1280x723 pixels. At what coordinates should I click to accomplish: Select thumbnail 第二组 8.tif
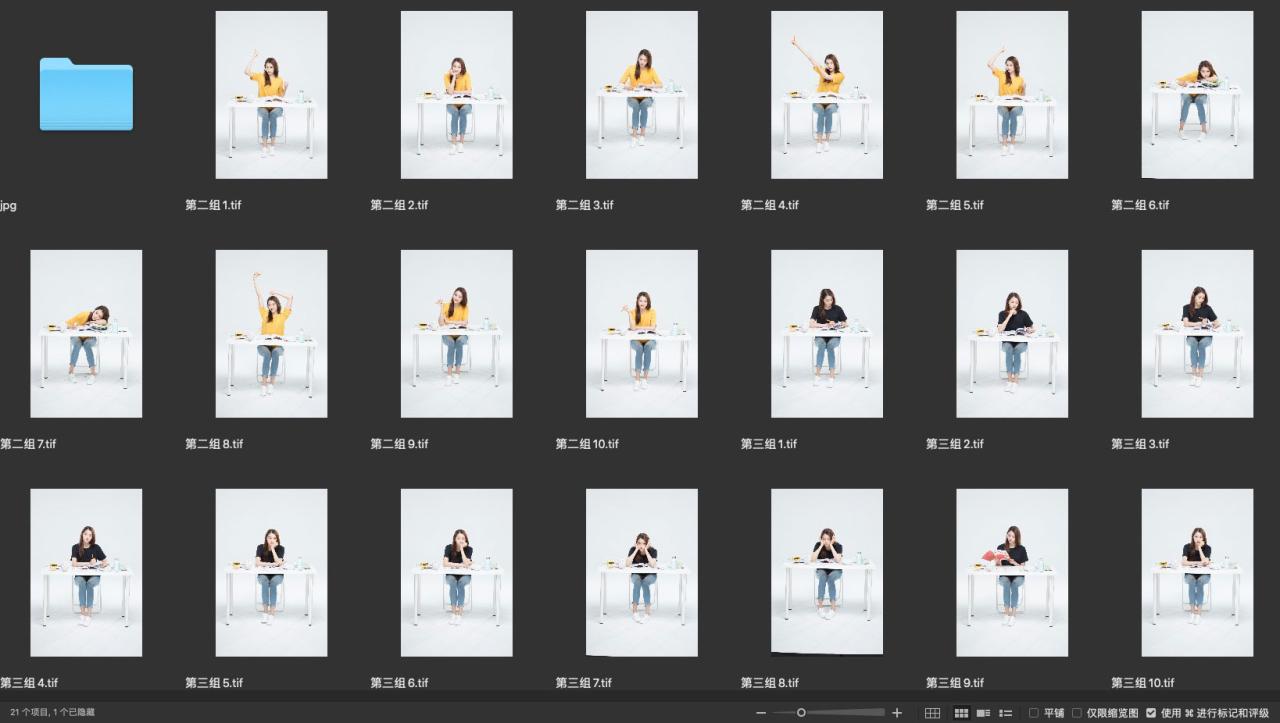click(x=271, y=334)
